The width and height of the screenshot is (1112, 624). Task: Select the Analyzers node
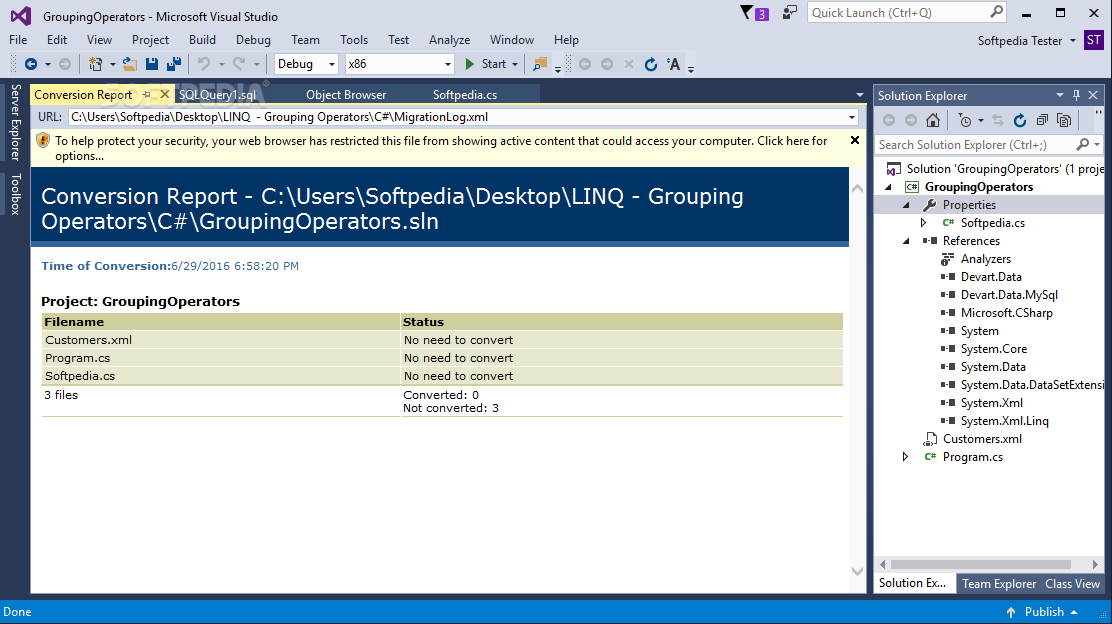click(985, 259)
